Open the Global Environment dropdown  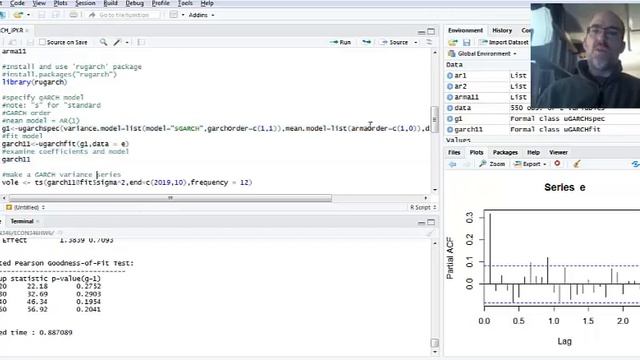[x=482, y=53]
